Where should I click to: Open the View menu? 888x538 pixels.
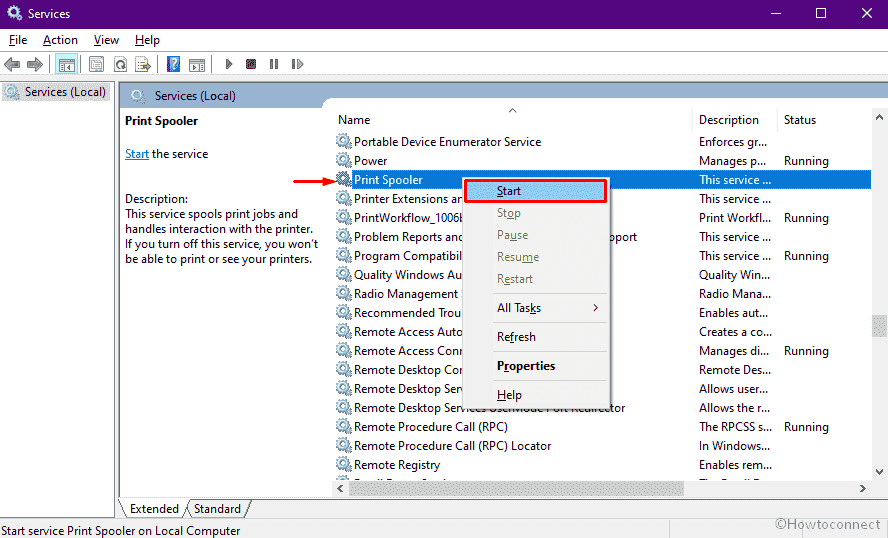[x=106, y=40]
